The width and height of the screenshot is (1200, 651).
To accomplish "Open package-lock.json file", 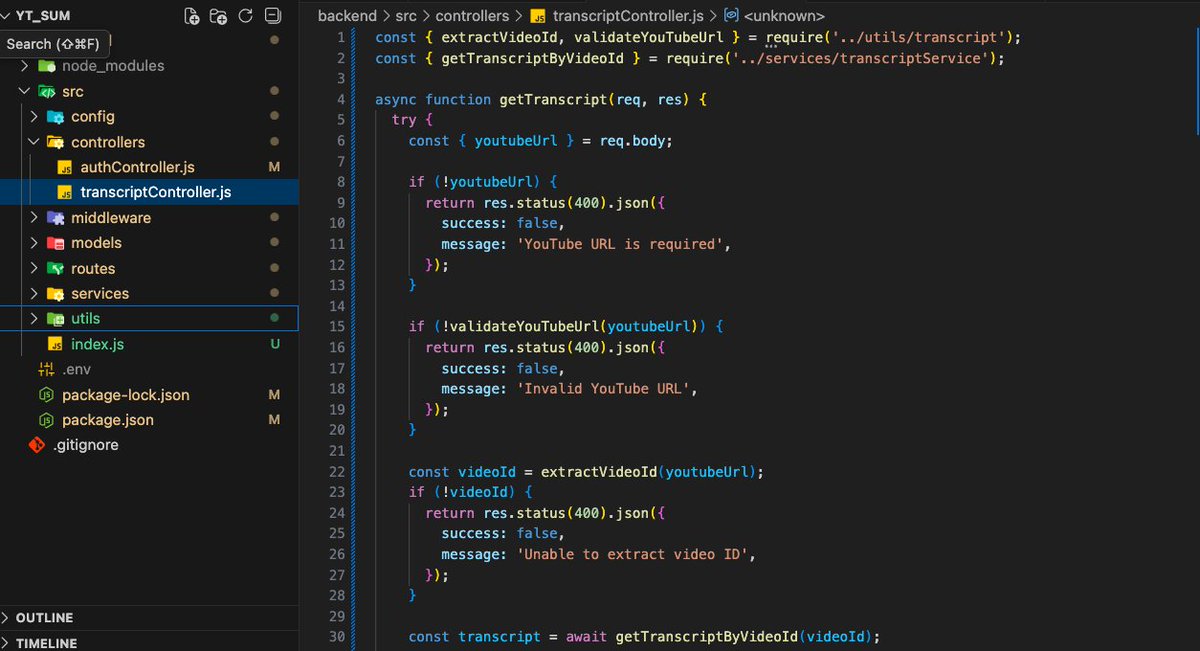I will [x=125, y=395].
